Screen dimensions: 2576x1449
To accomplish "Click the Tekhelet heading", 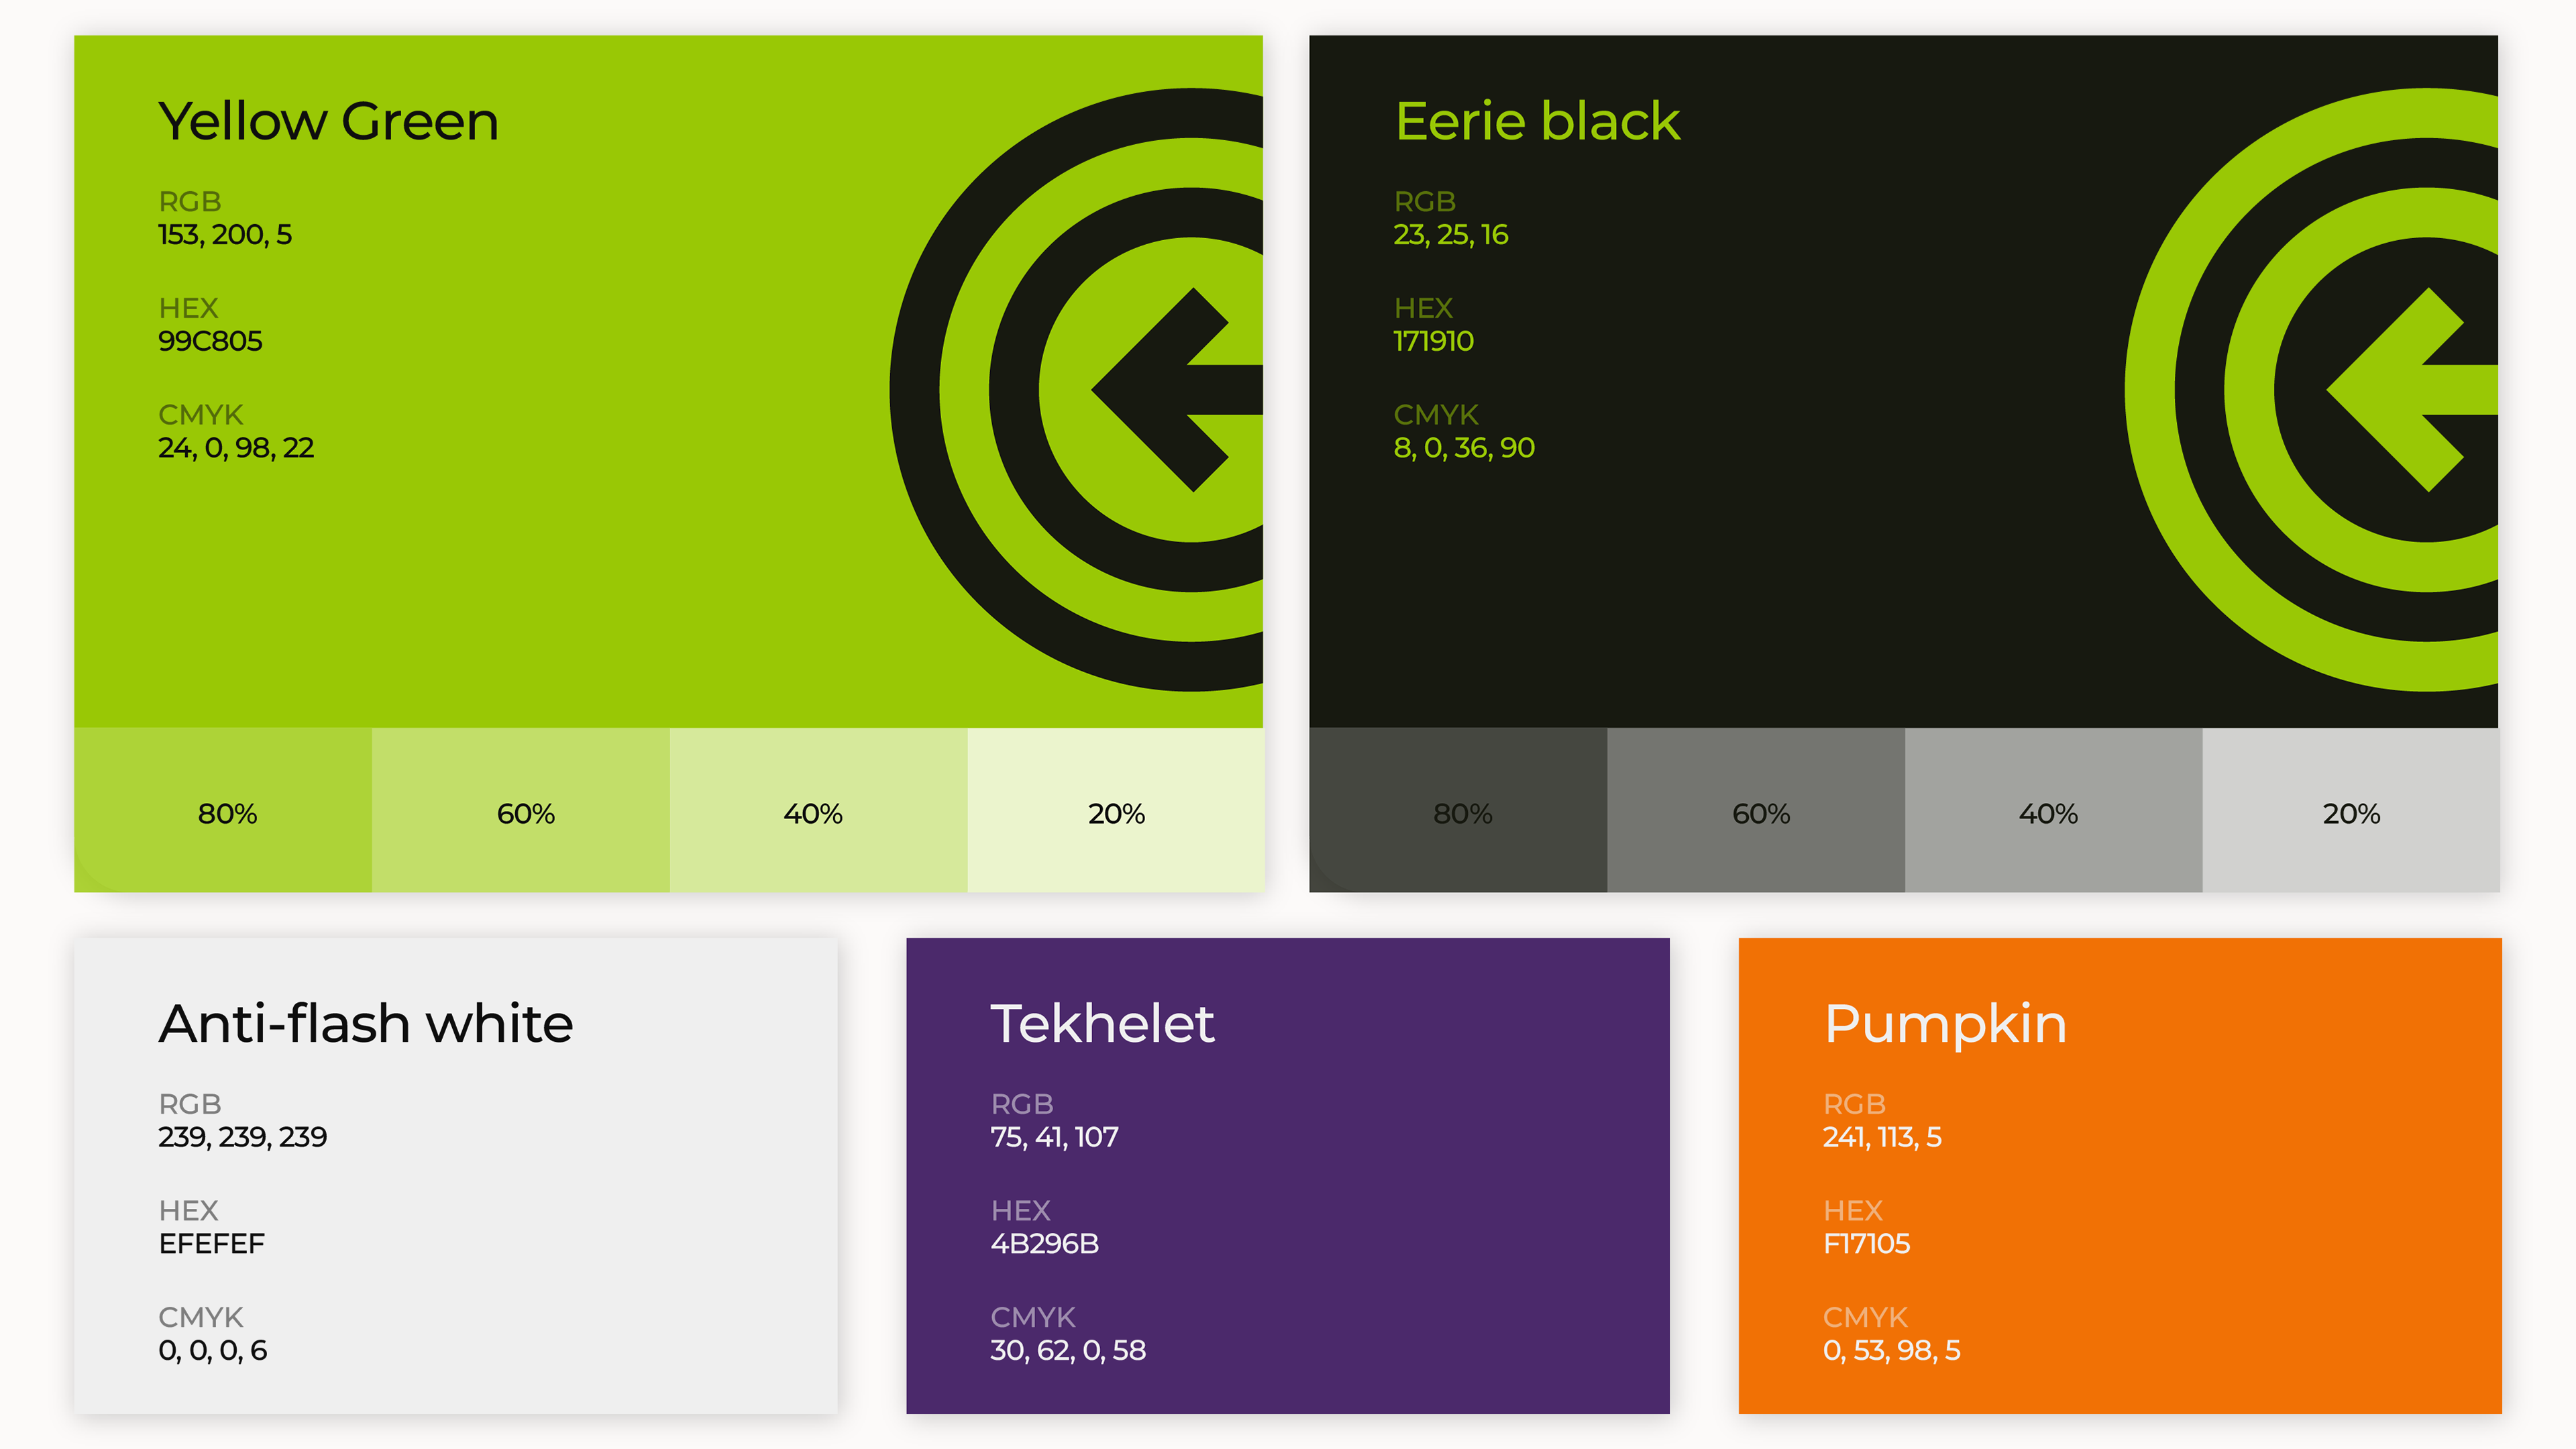I will (1102, 1024).
